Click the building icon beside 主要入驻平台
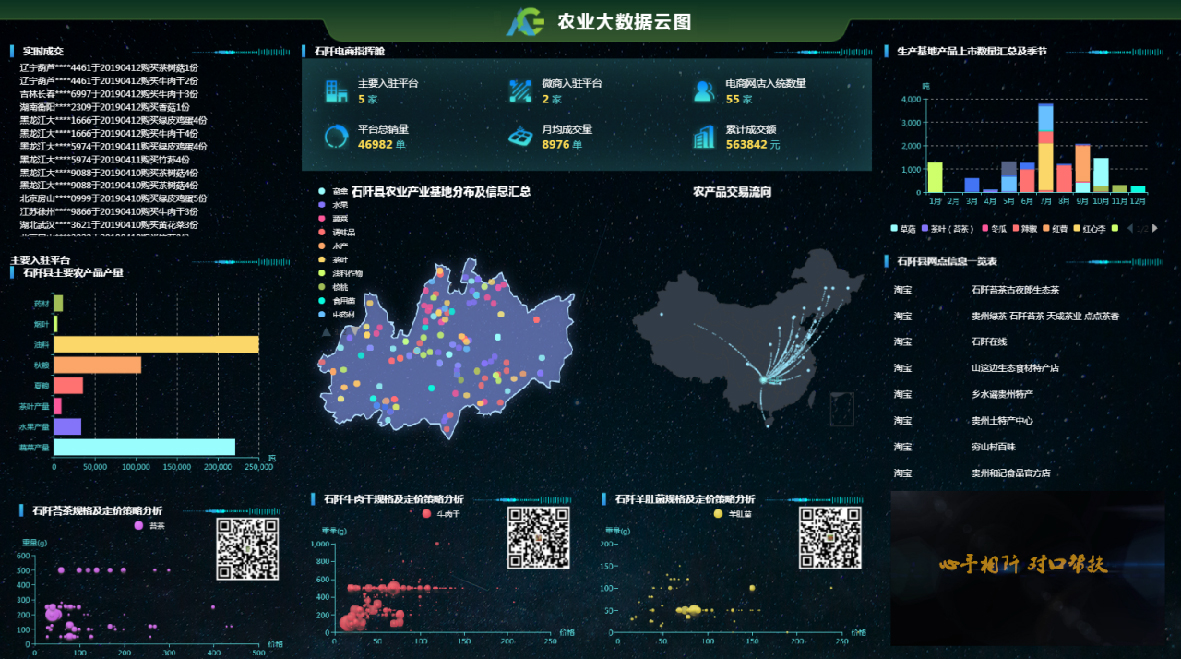Viewport: 1182px width, 660px height. [335, 91]
